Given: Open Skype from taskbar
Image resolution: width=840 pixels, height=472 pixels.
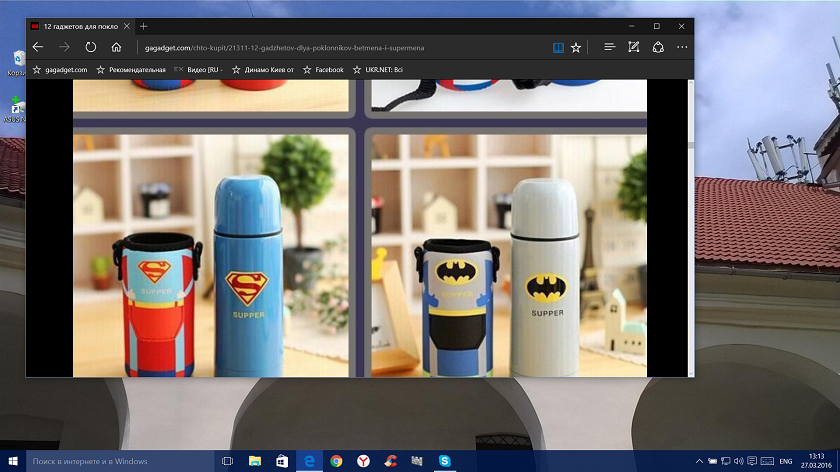Looking at the screenshot, I should [x=445, y=461].
